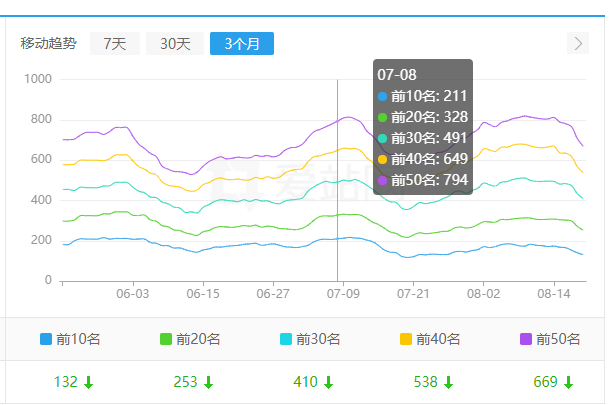Click the 1000 y-axis label

38,79
